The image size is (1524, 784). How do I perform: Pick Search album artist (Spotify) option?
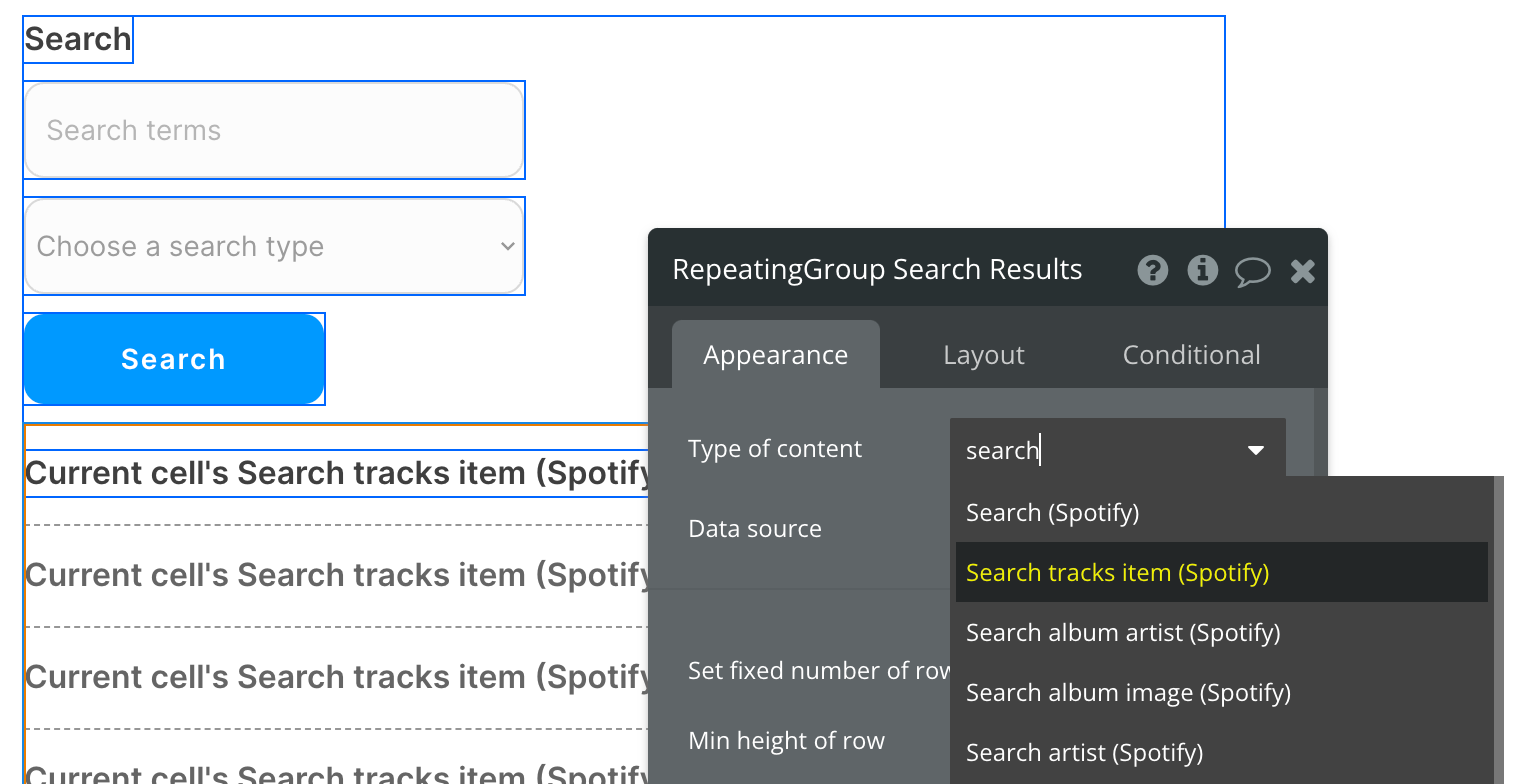pyautogui.click(x=1222, y=633)
